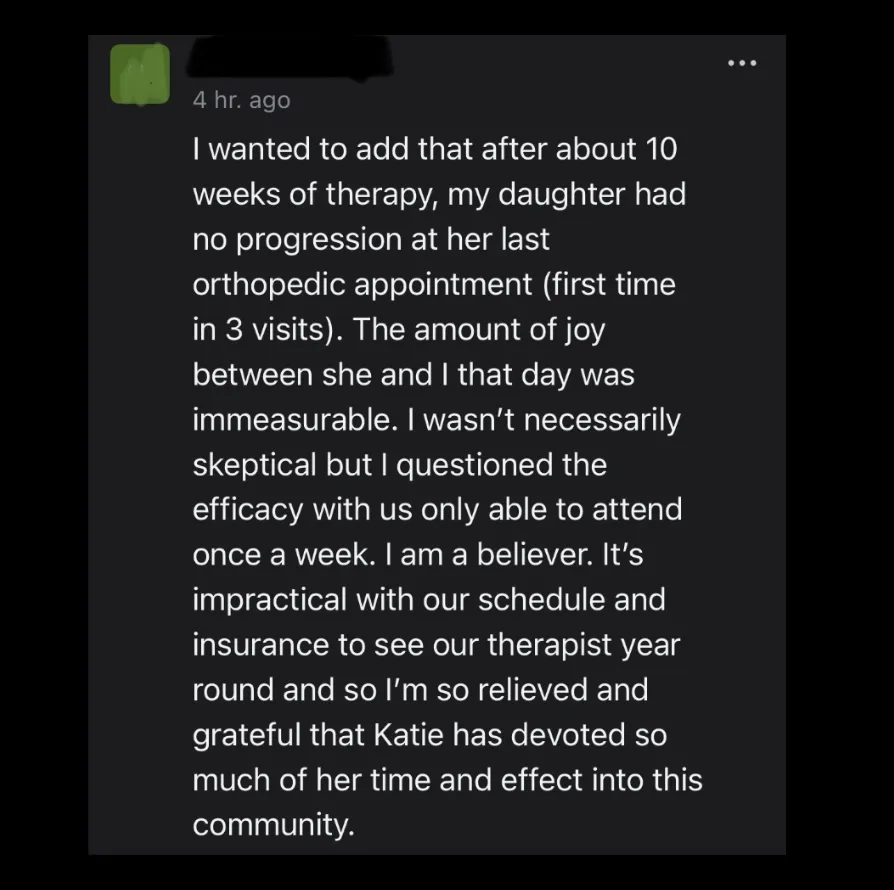Click the "4 hr. ago" timestamp
The height and width of the screenshot is (890, 894).
(x=242, y=100)
